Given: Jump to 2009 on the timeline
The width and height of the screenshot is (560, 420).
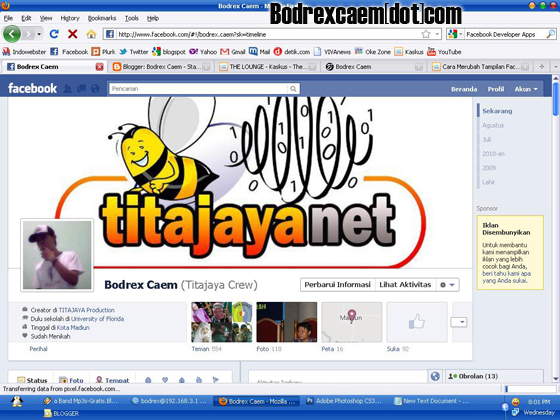Looking at the screenshot, I should [x=489, y=168].
